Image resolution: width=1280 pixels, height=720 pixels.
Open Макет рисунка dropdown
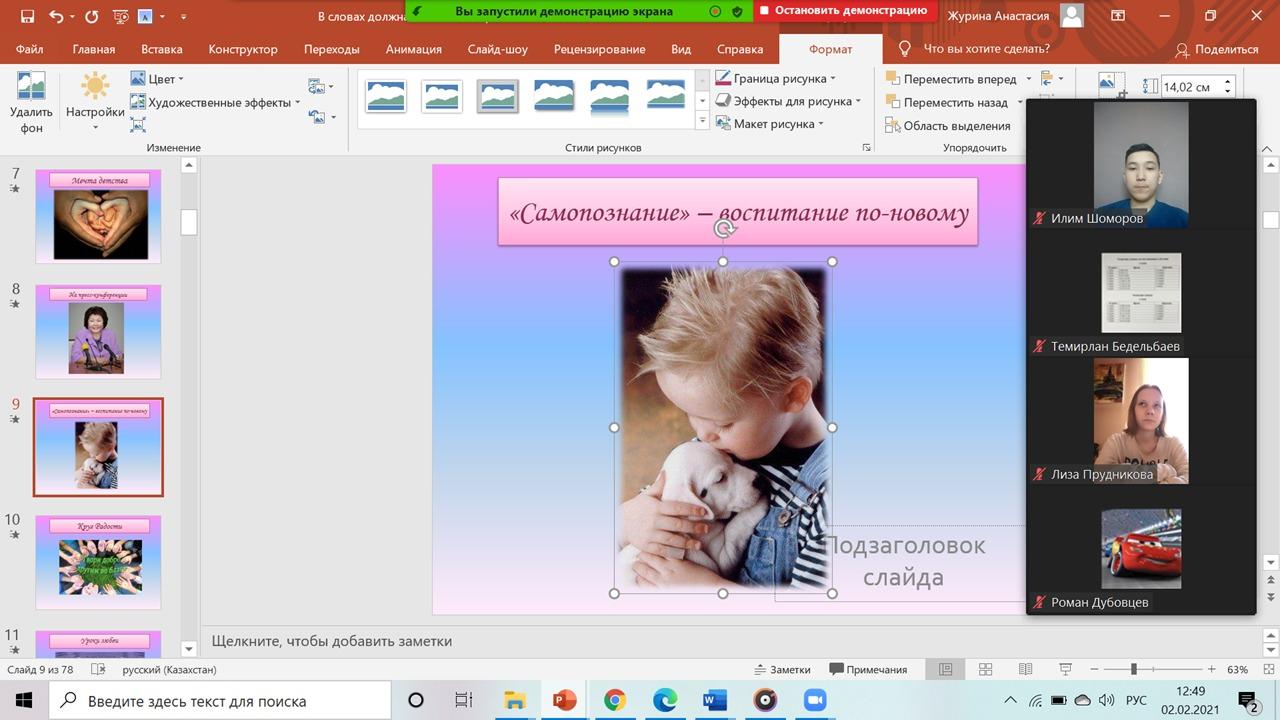769,124
